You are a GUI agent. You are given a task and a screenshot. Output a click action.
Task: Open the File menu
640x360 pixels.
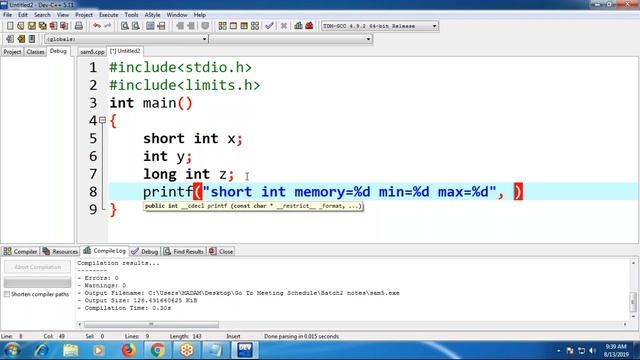pyautogui.click(x=7, y=15)
